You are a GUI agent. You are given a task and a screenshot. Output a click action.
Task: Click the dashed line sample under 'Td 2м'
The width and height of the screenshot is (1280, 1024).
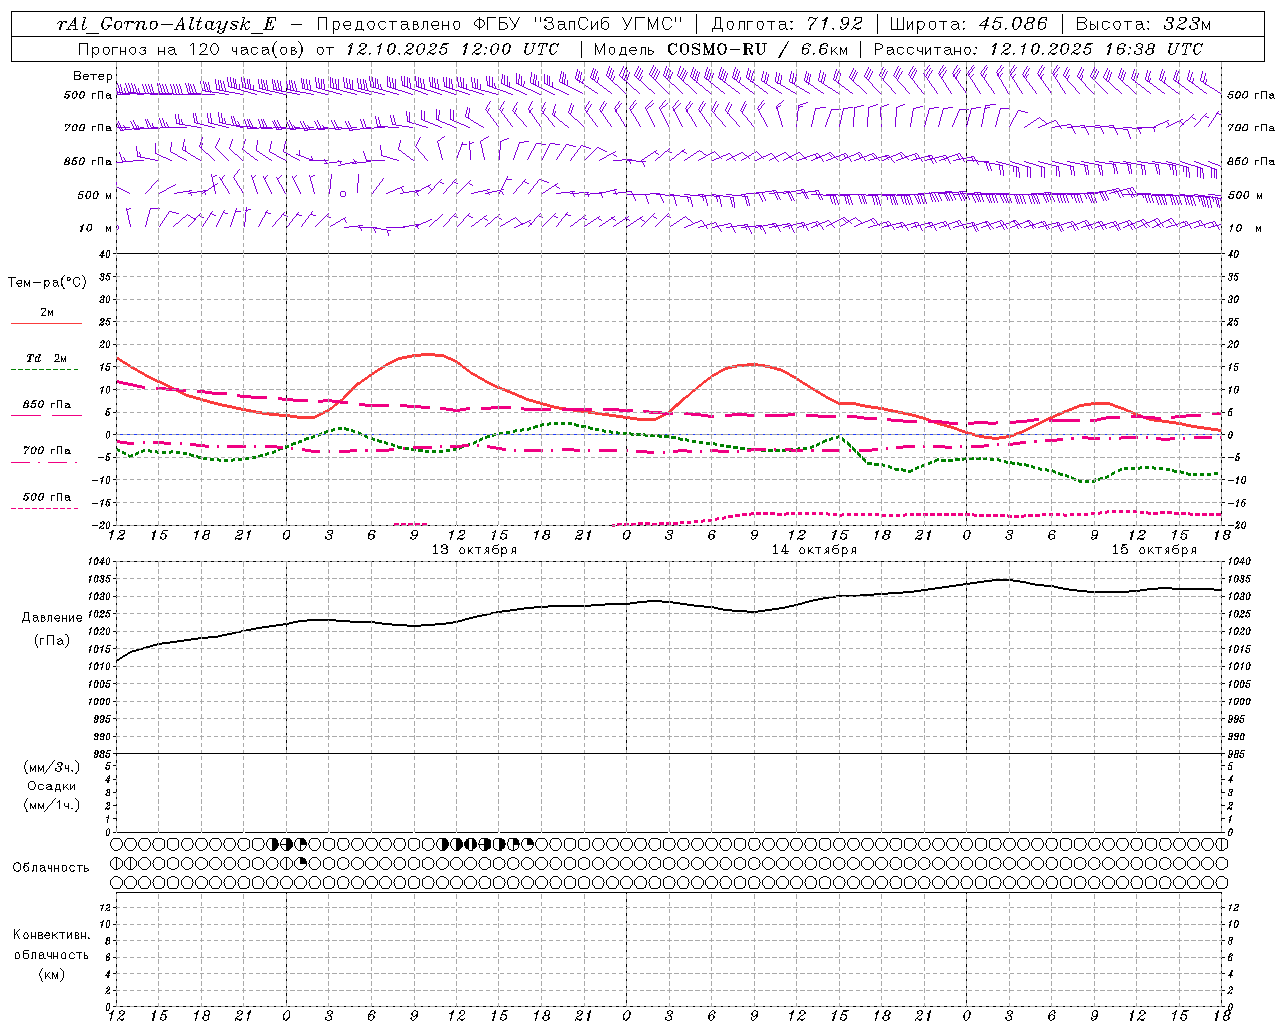pos(45,369)
